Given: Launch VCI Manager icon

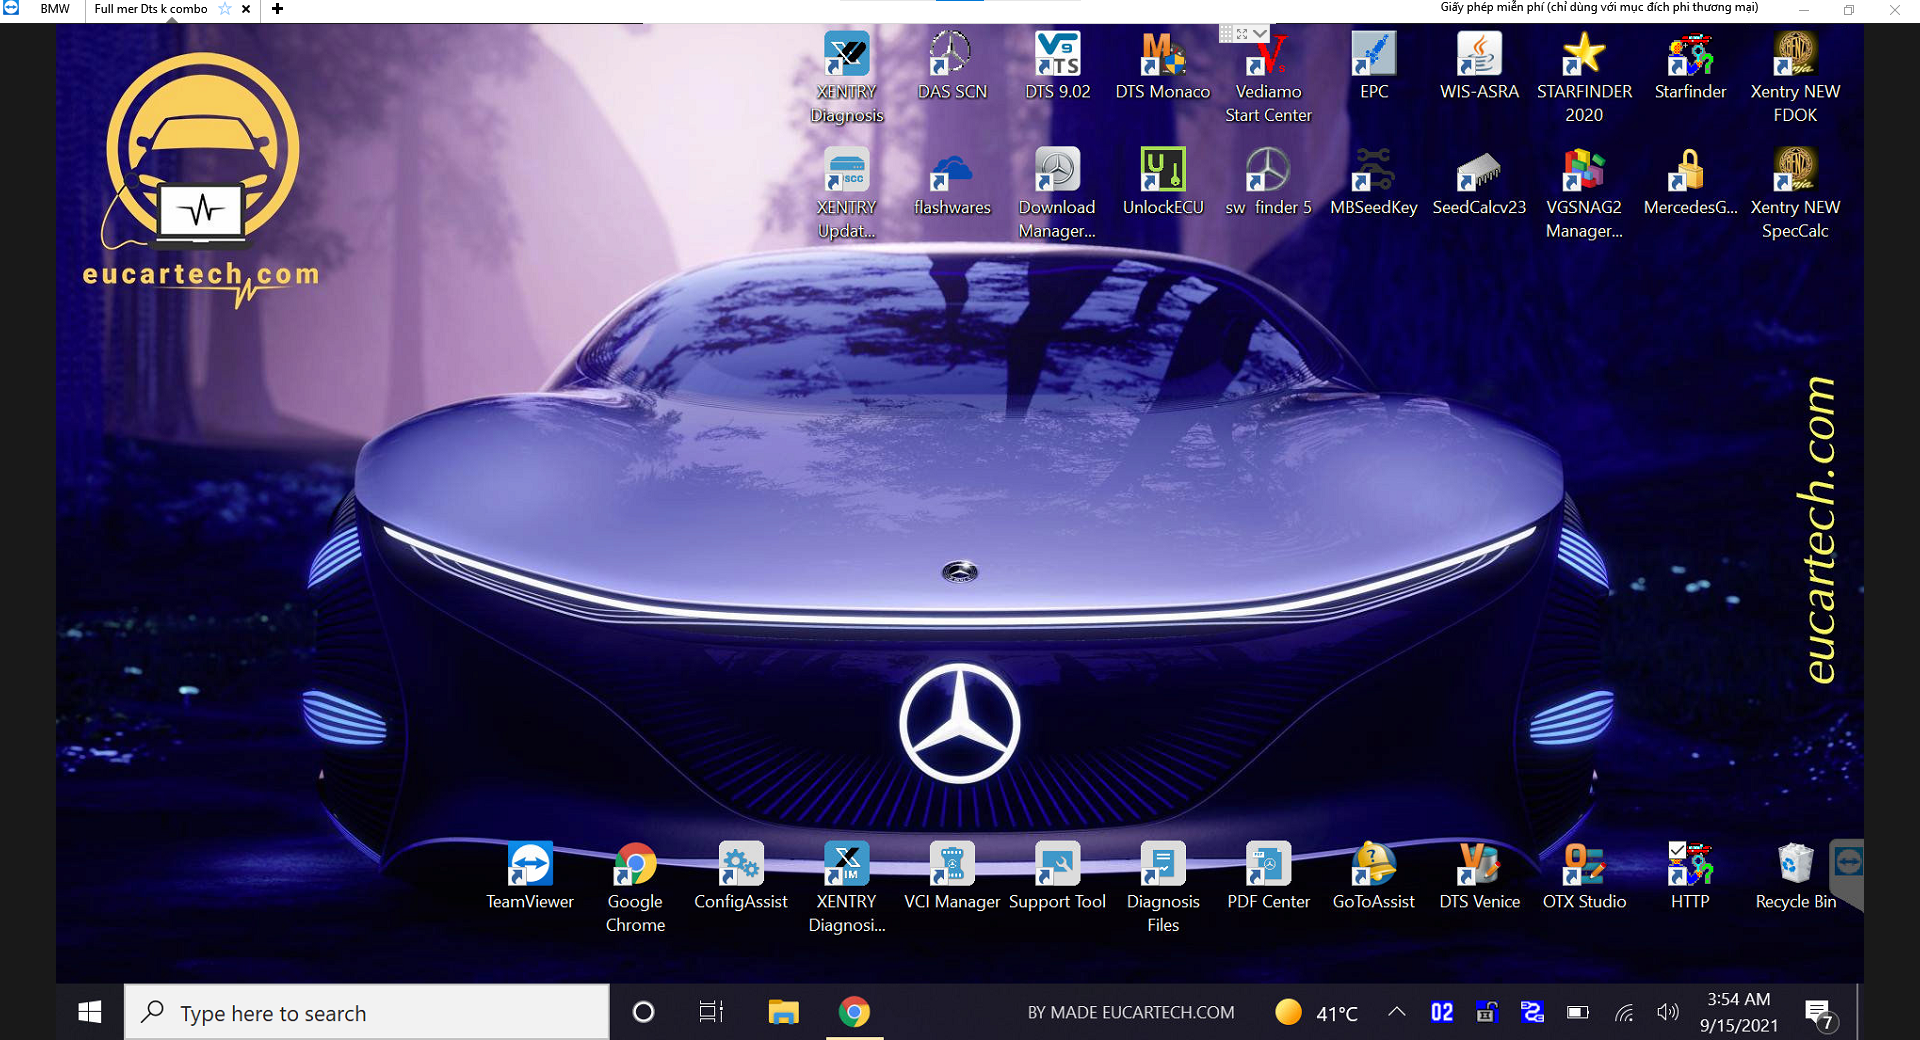Looking at the screenshot, I should coord(952,876).
